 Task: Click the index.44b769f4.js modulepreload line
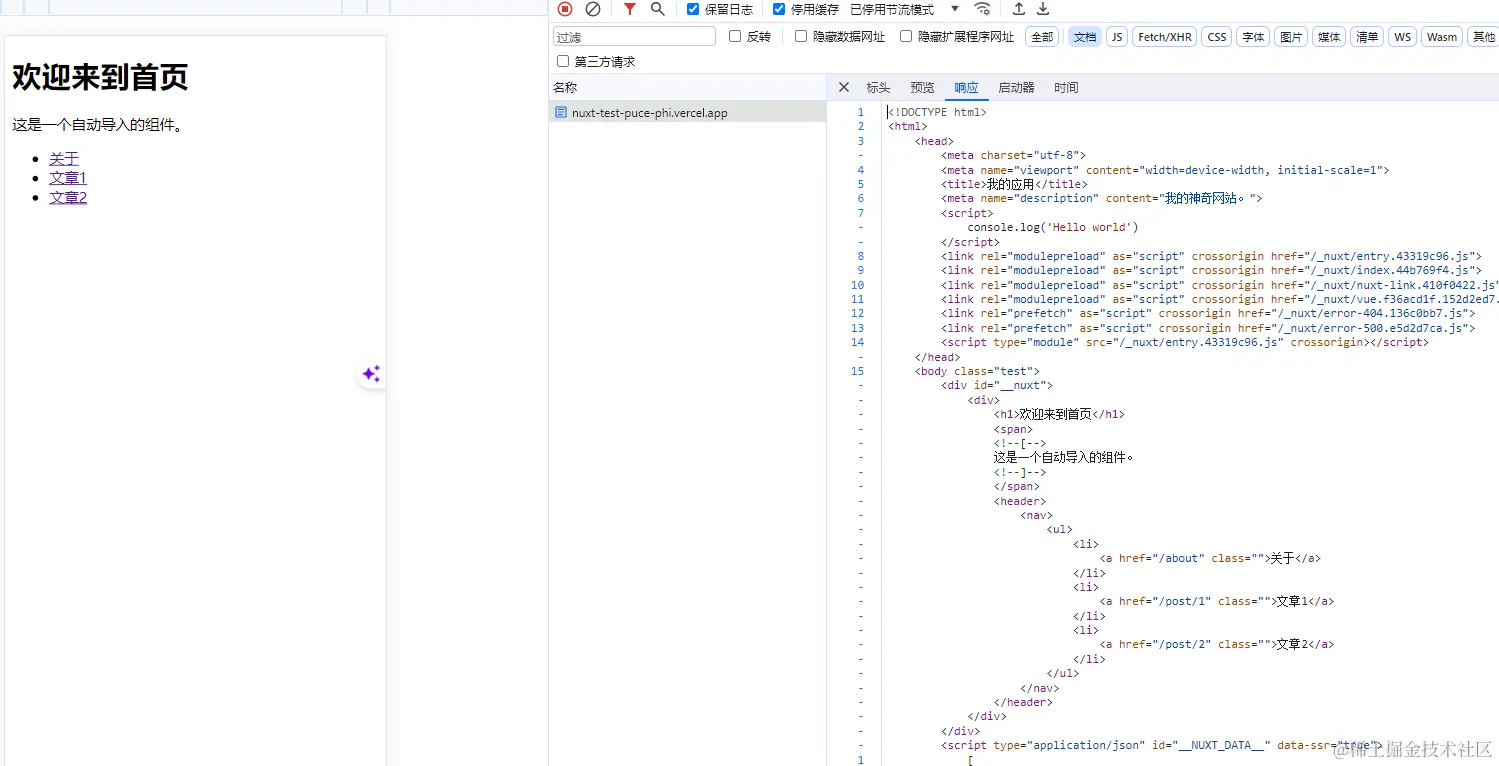pos(1211,270)
